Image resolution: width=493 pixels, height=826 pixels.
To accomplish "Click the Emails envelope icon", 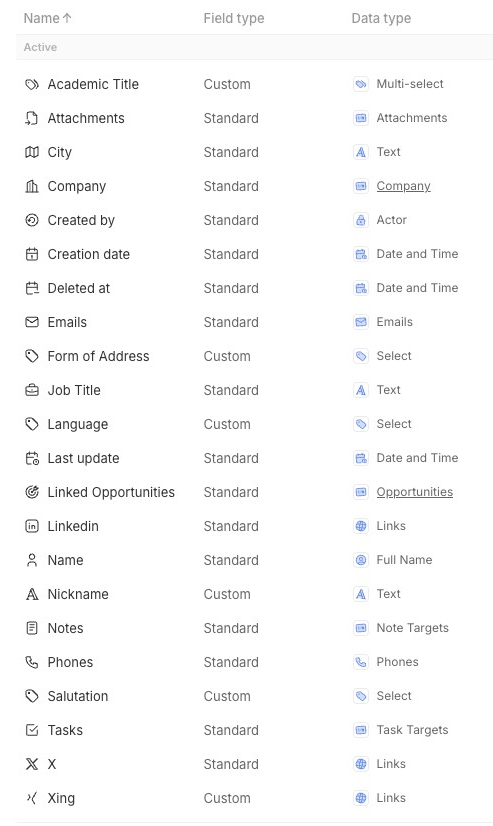I will 32,322.
